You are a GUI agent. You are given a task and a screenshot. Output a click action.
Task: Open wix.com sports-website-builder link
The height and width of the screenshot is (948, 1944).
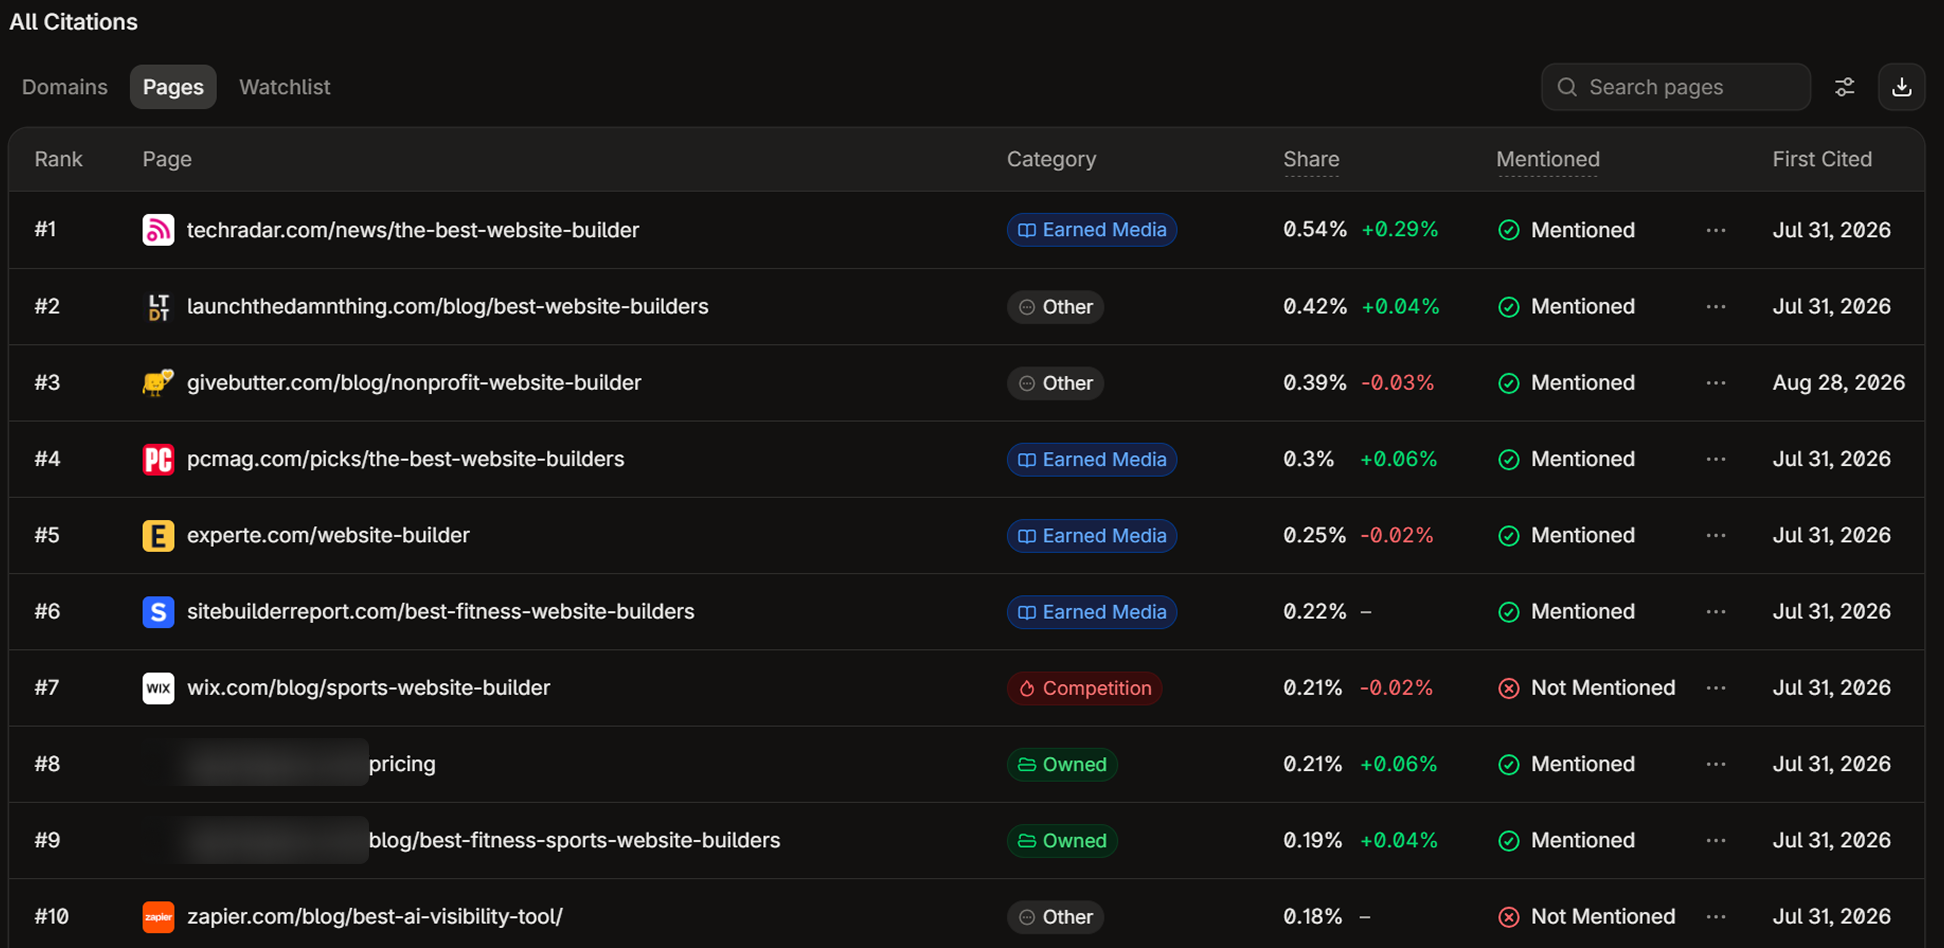pos(368,688)
